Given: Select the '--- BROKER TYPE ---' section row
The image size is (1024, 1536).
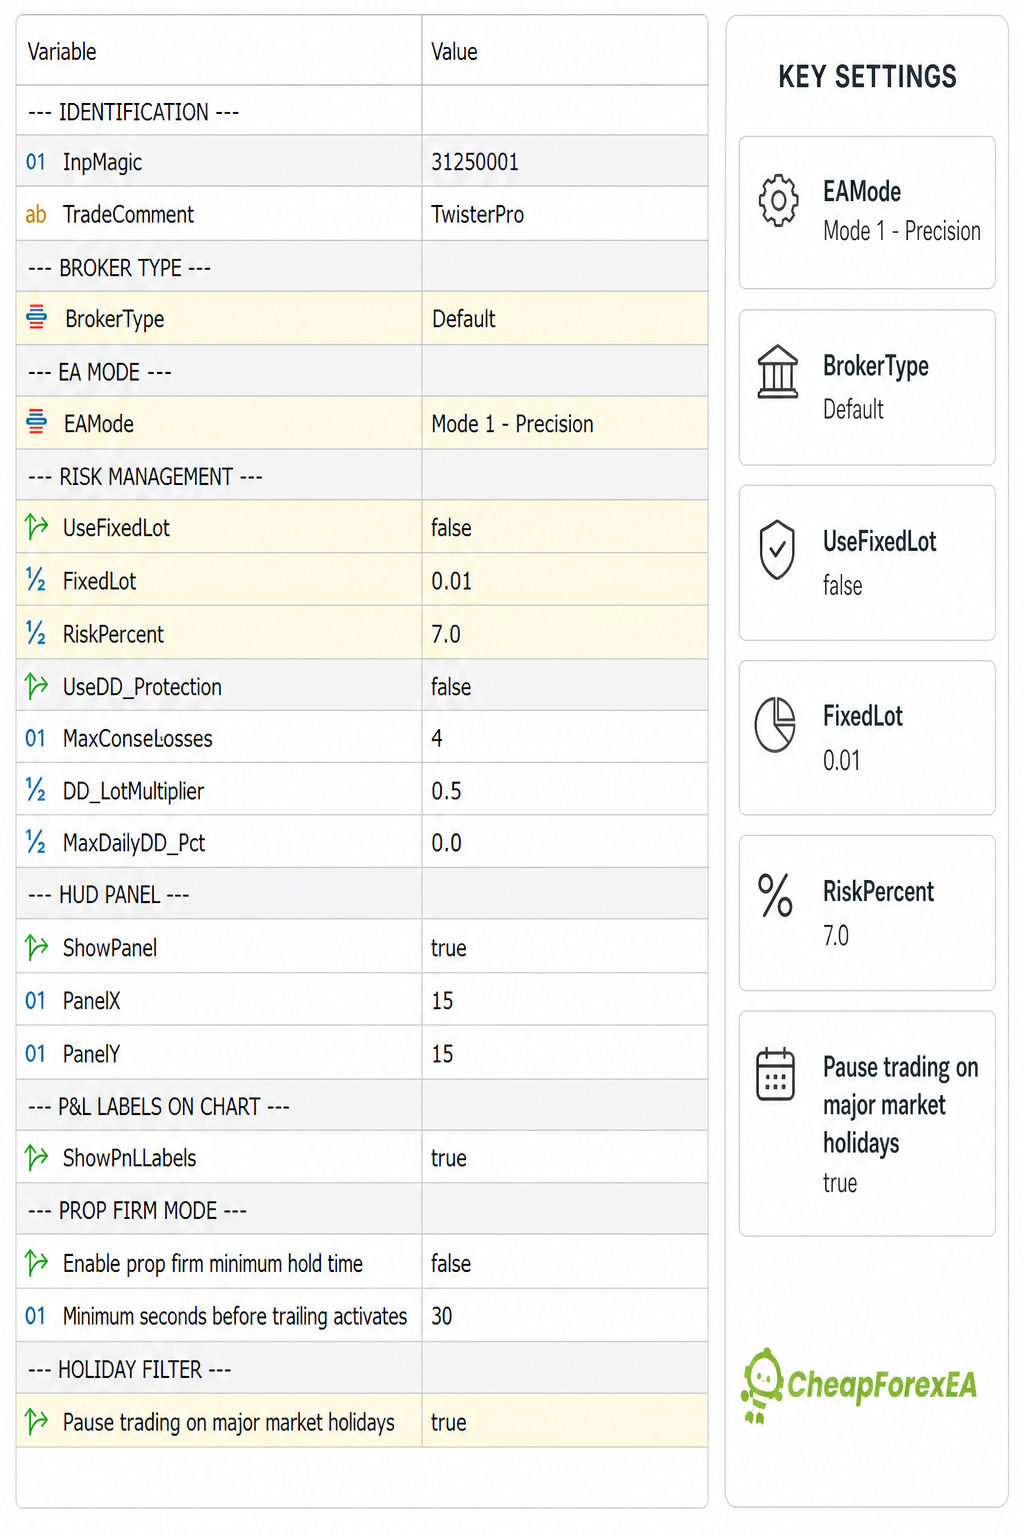Looking at the screenshot, I should coord(362,267).
